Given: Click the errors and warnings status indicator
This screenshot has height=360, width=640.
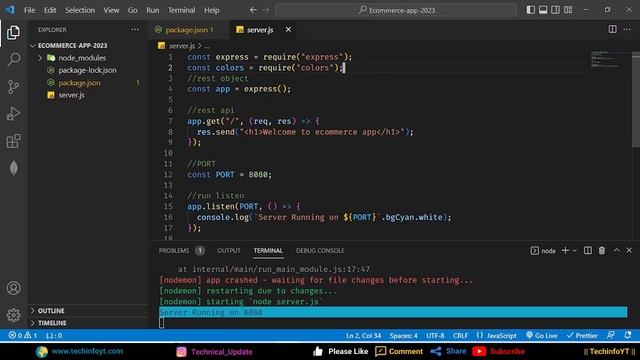Looking at the screenshot, I should click(23, 336).
